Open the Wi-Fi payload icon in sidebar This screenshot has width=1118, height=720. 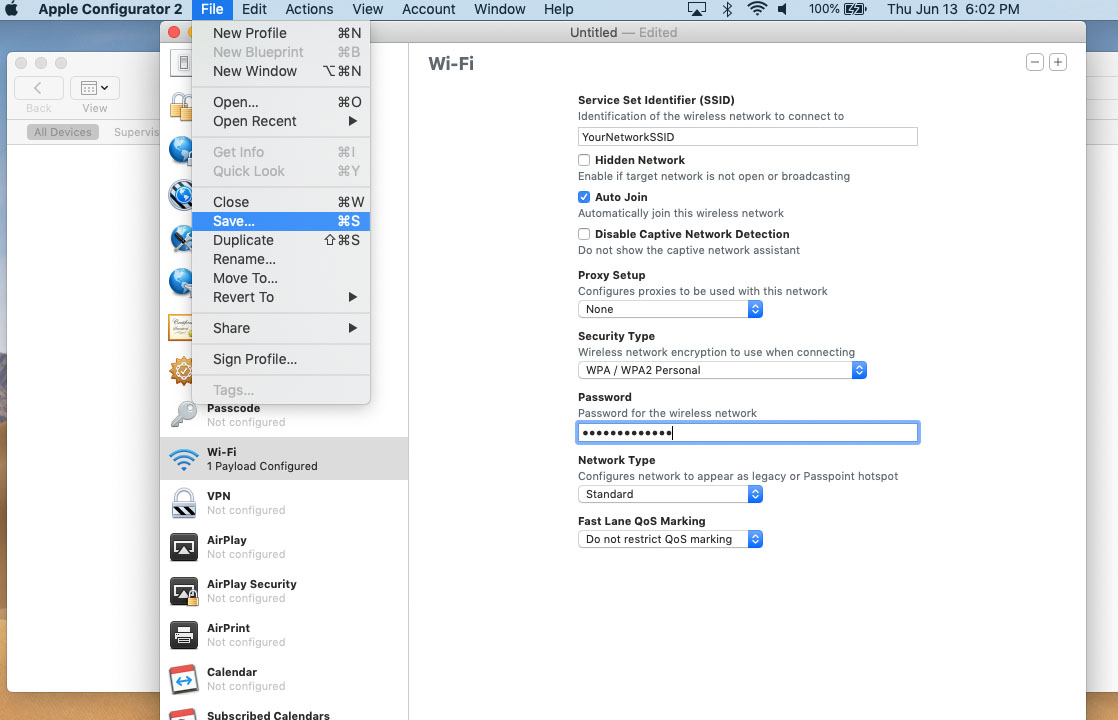(184, 459)
